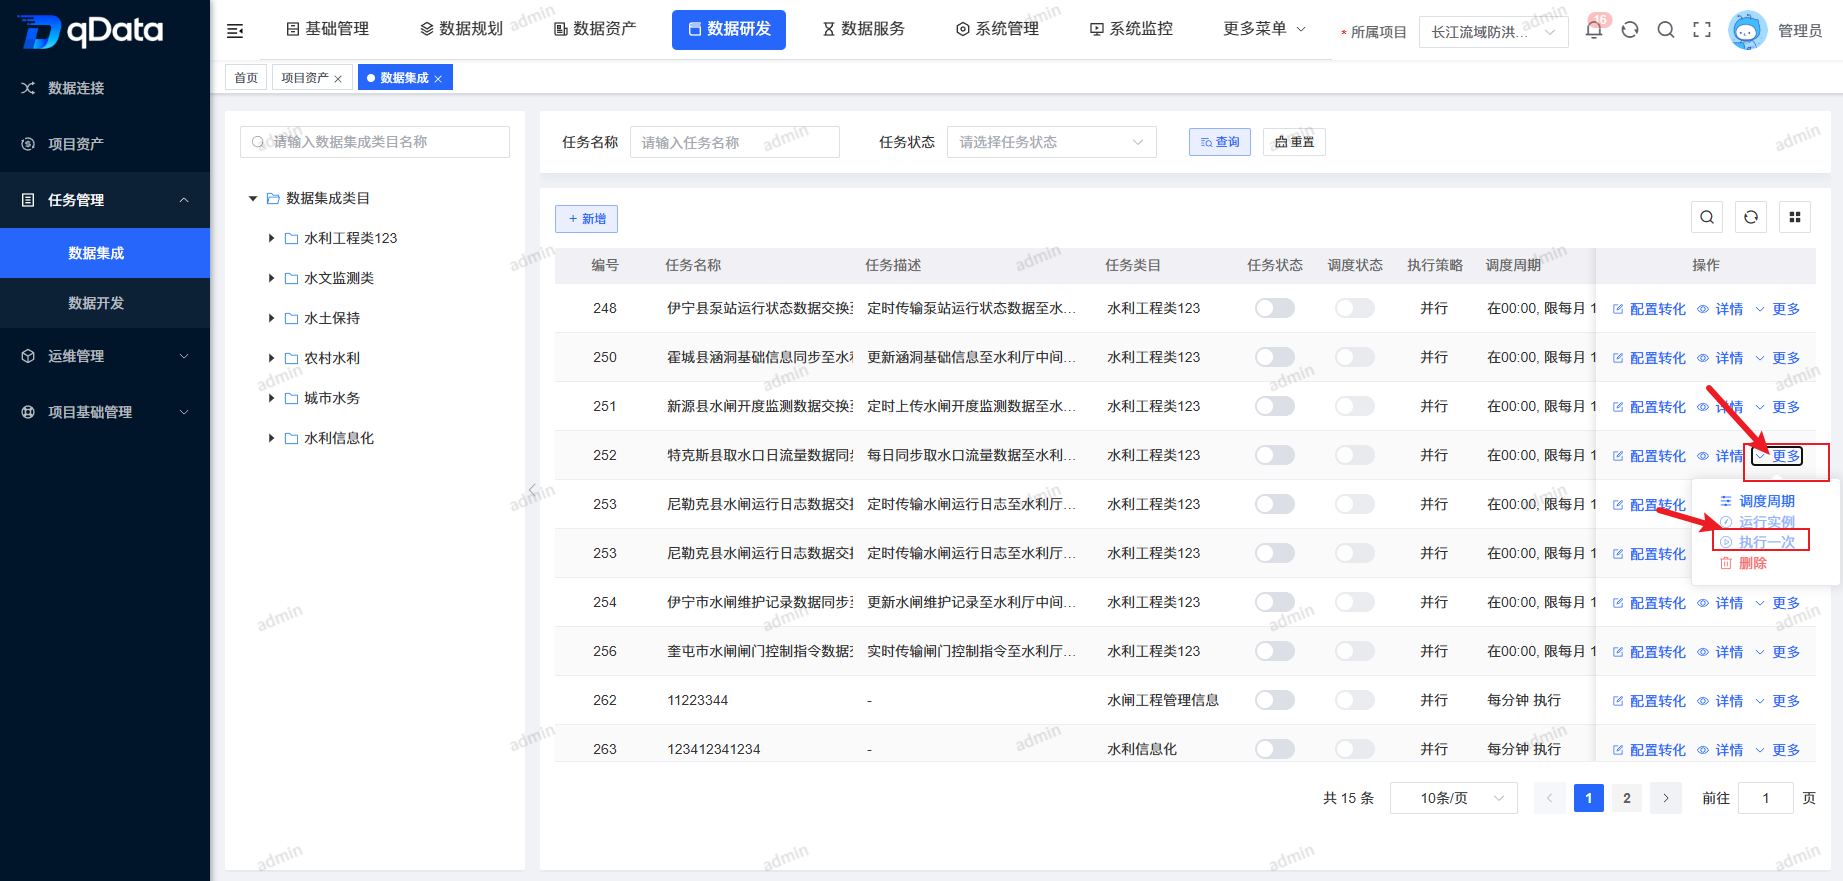Open 数据规划 top menu
1843x881 pixels.
pos(461,29)
